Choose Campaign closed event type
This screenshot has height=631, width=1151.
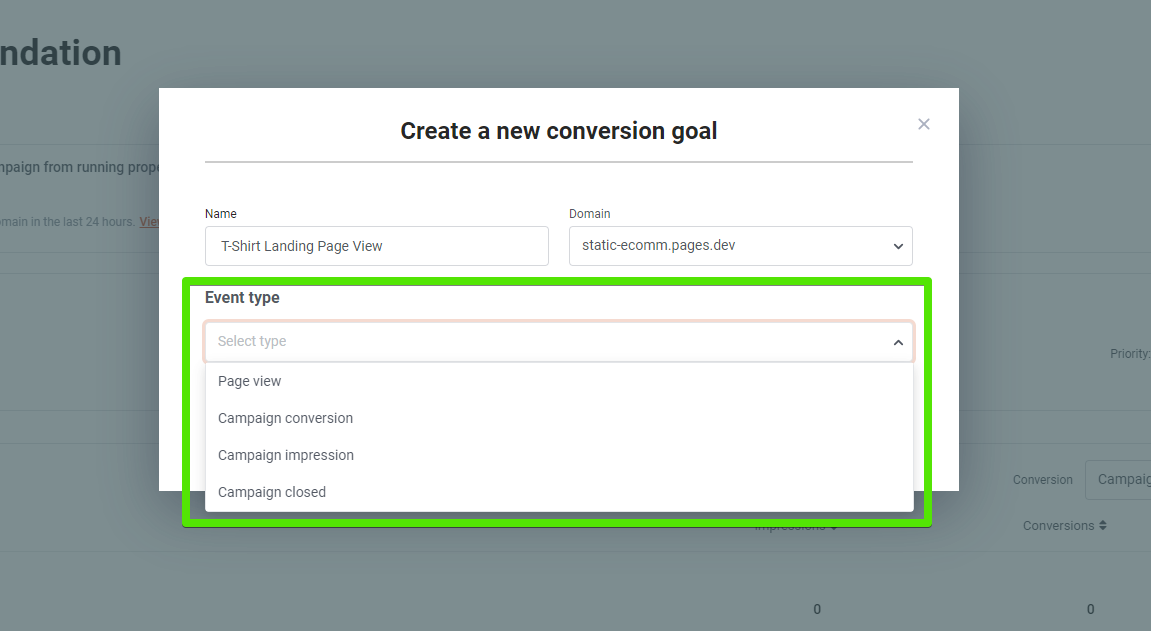click(x=559, y=492)
